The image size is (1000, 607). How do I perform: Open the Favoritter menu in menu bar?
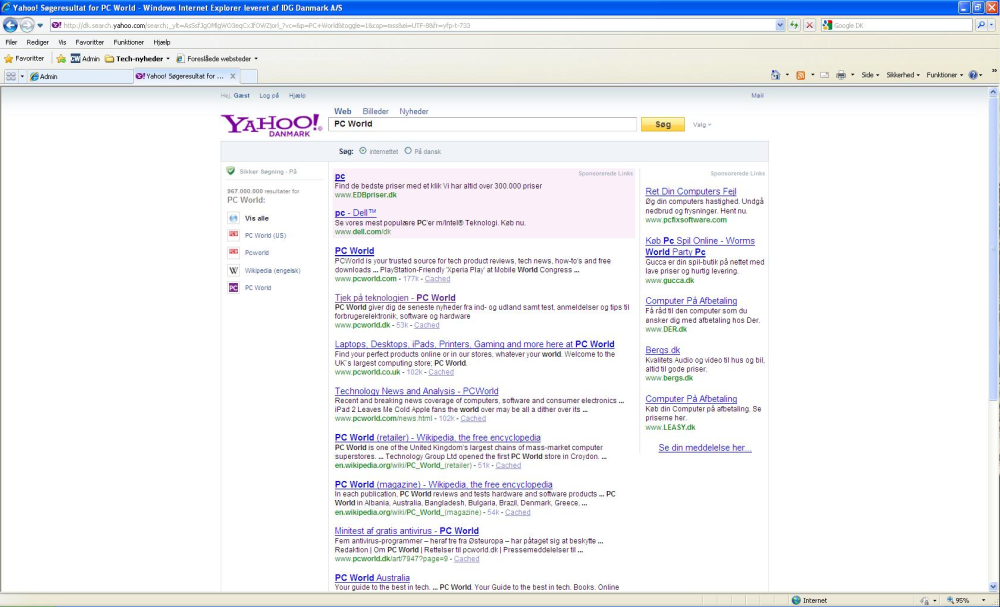pyautogui.click(x=89, y=43)
